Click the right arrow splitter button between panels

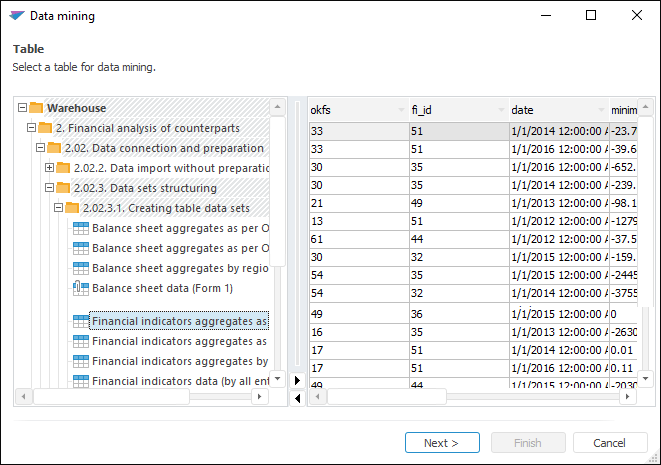pos(297,381)
